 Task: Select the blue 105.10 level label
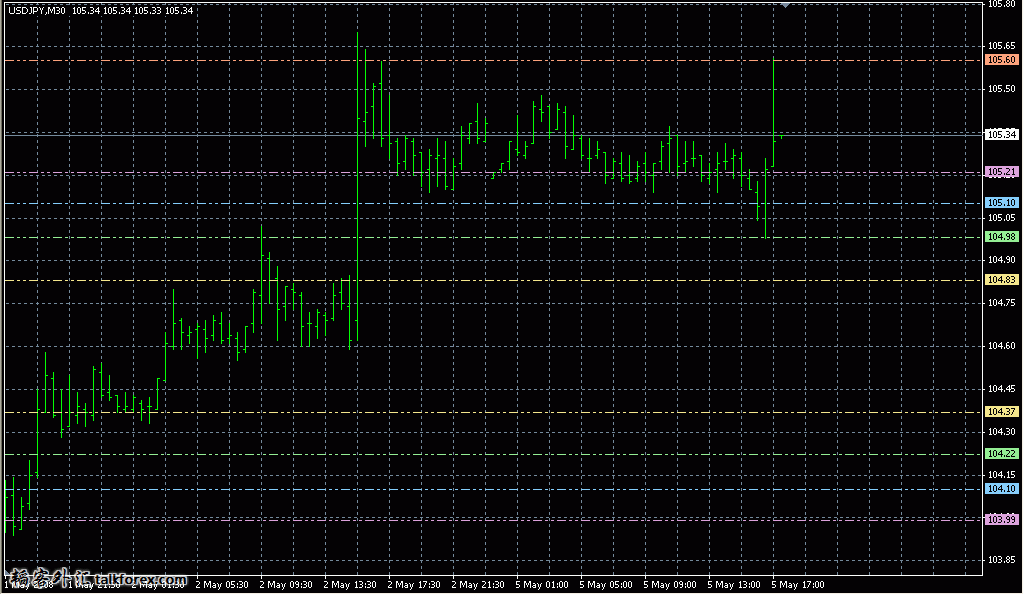click(1001, 203)
